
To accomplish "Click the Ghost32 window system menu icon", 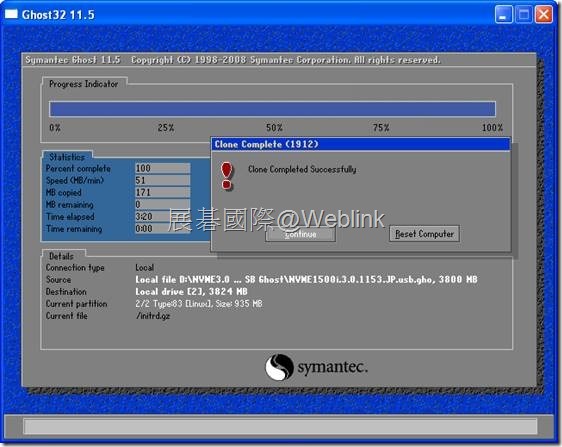I will pyautogui.click(x=11, y=14).
